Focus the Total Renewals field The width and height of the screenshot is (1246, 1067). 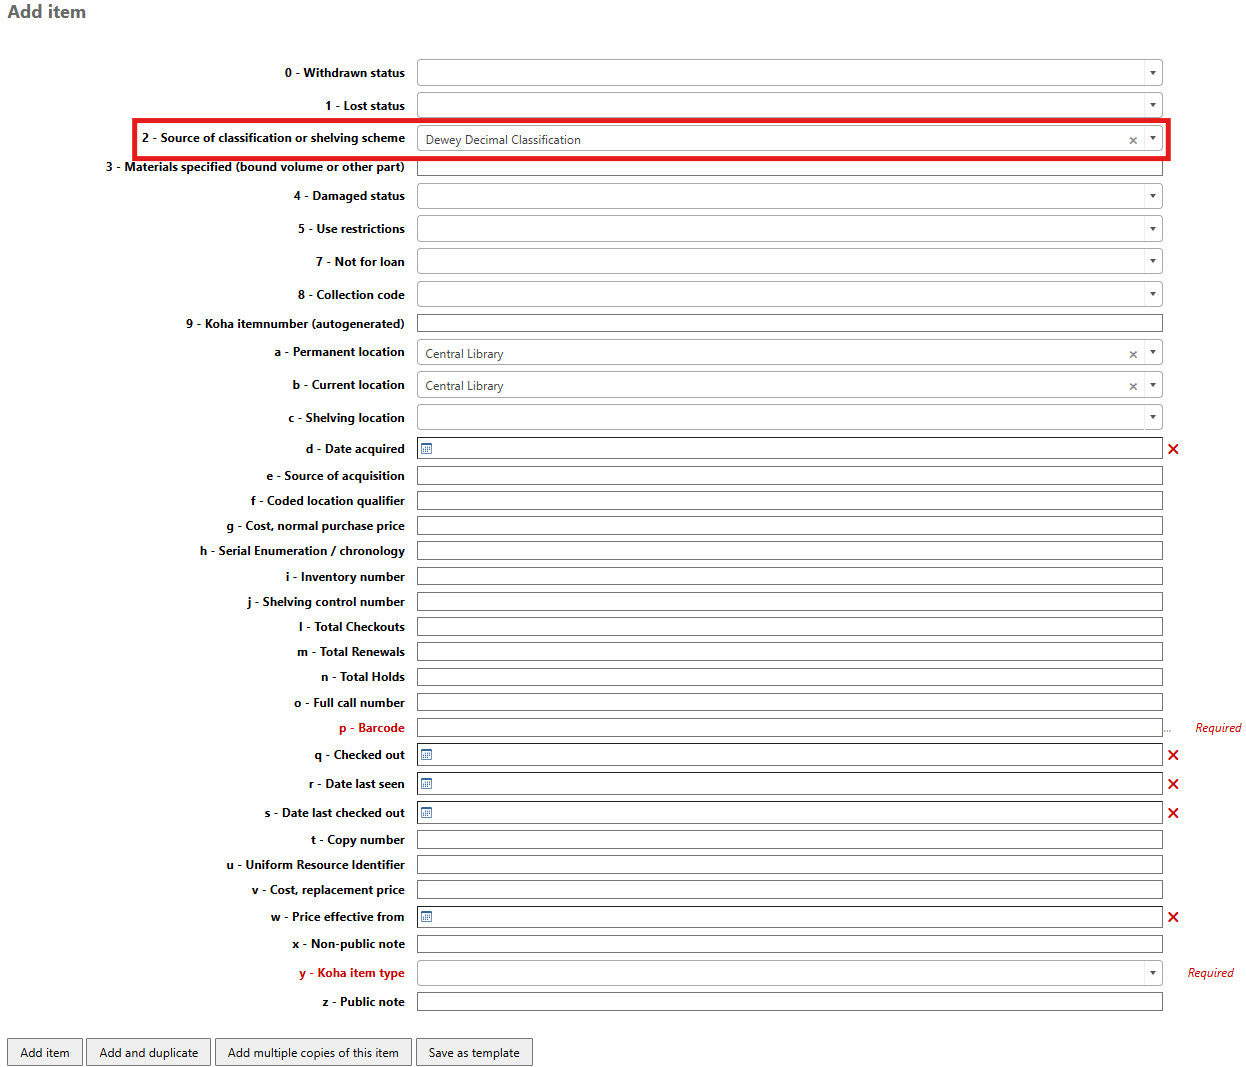(790, 652)
